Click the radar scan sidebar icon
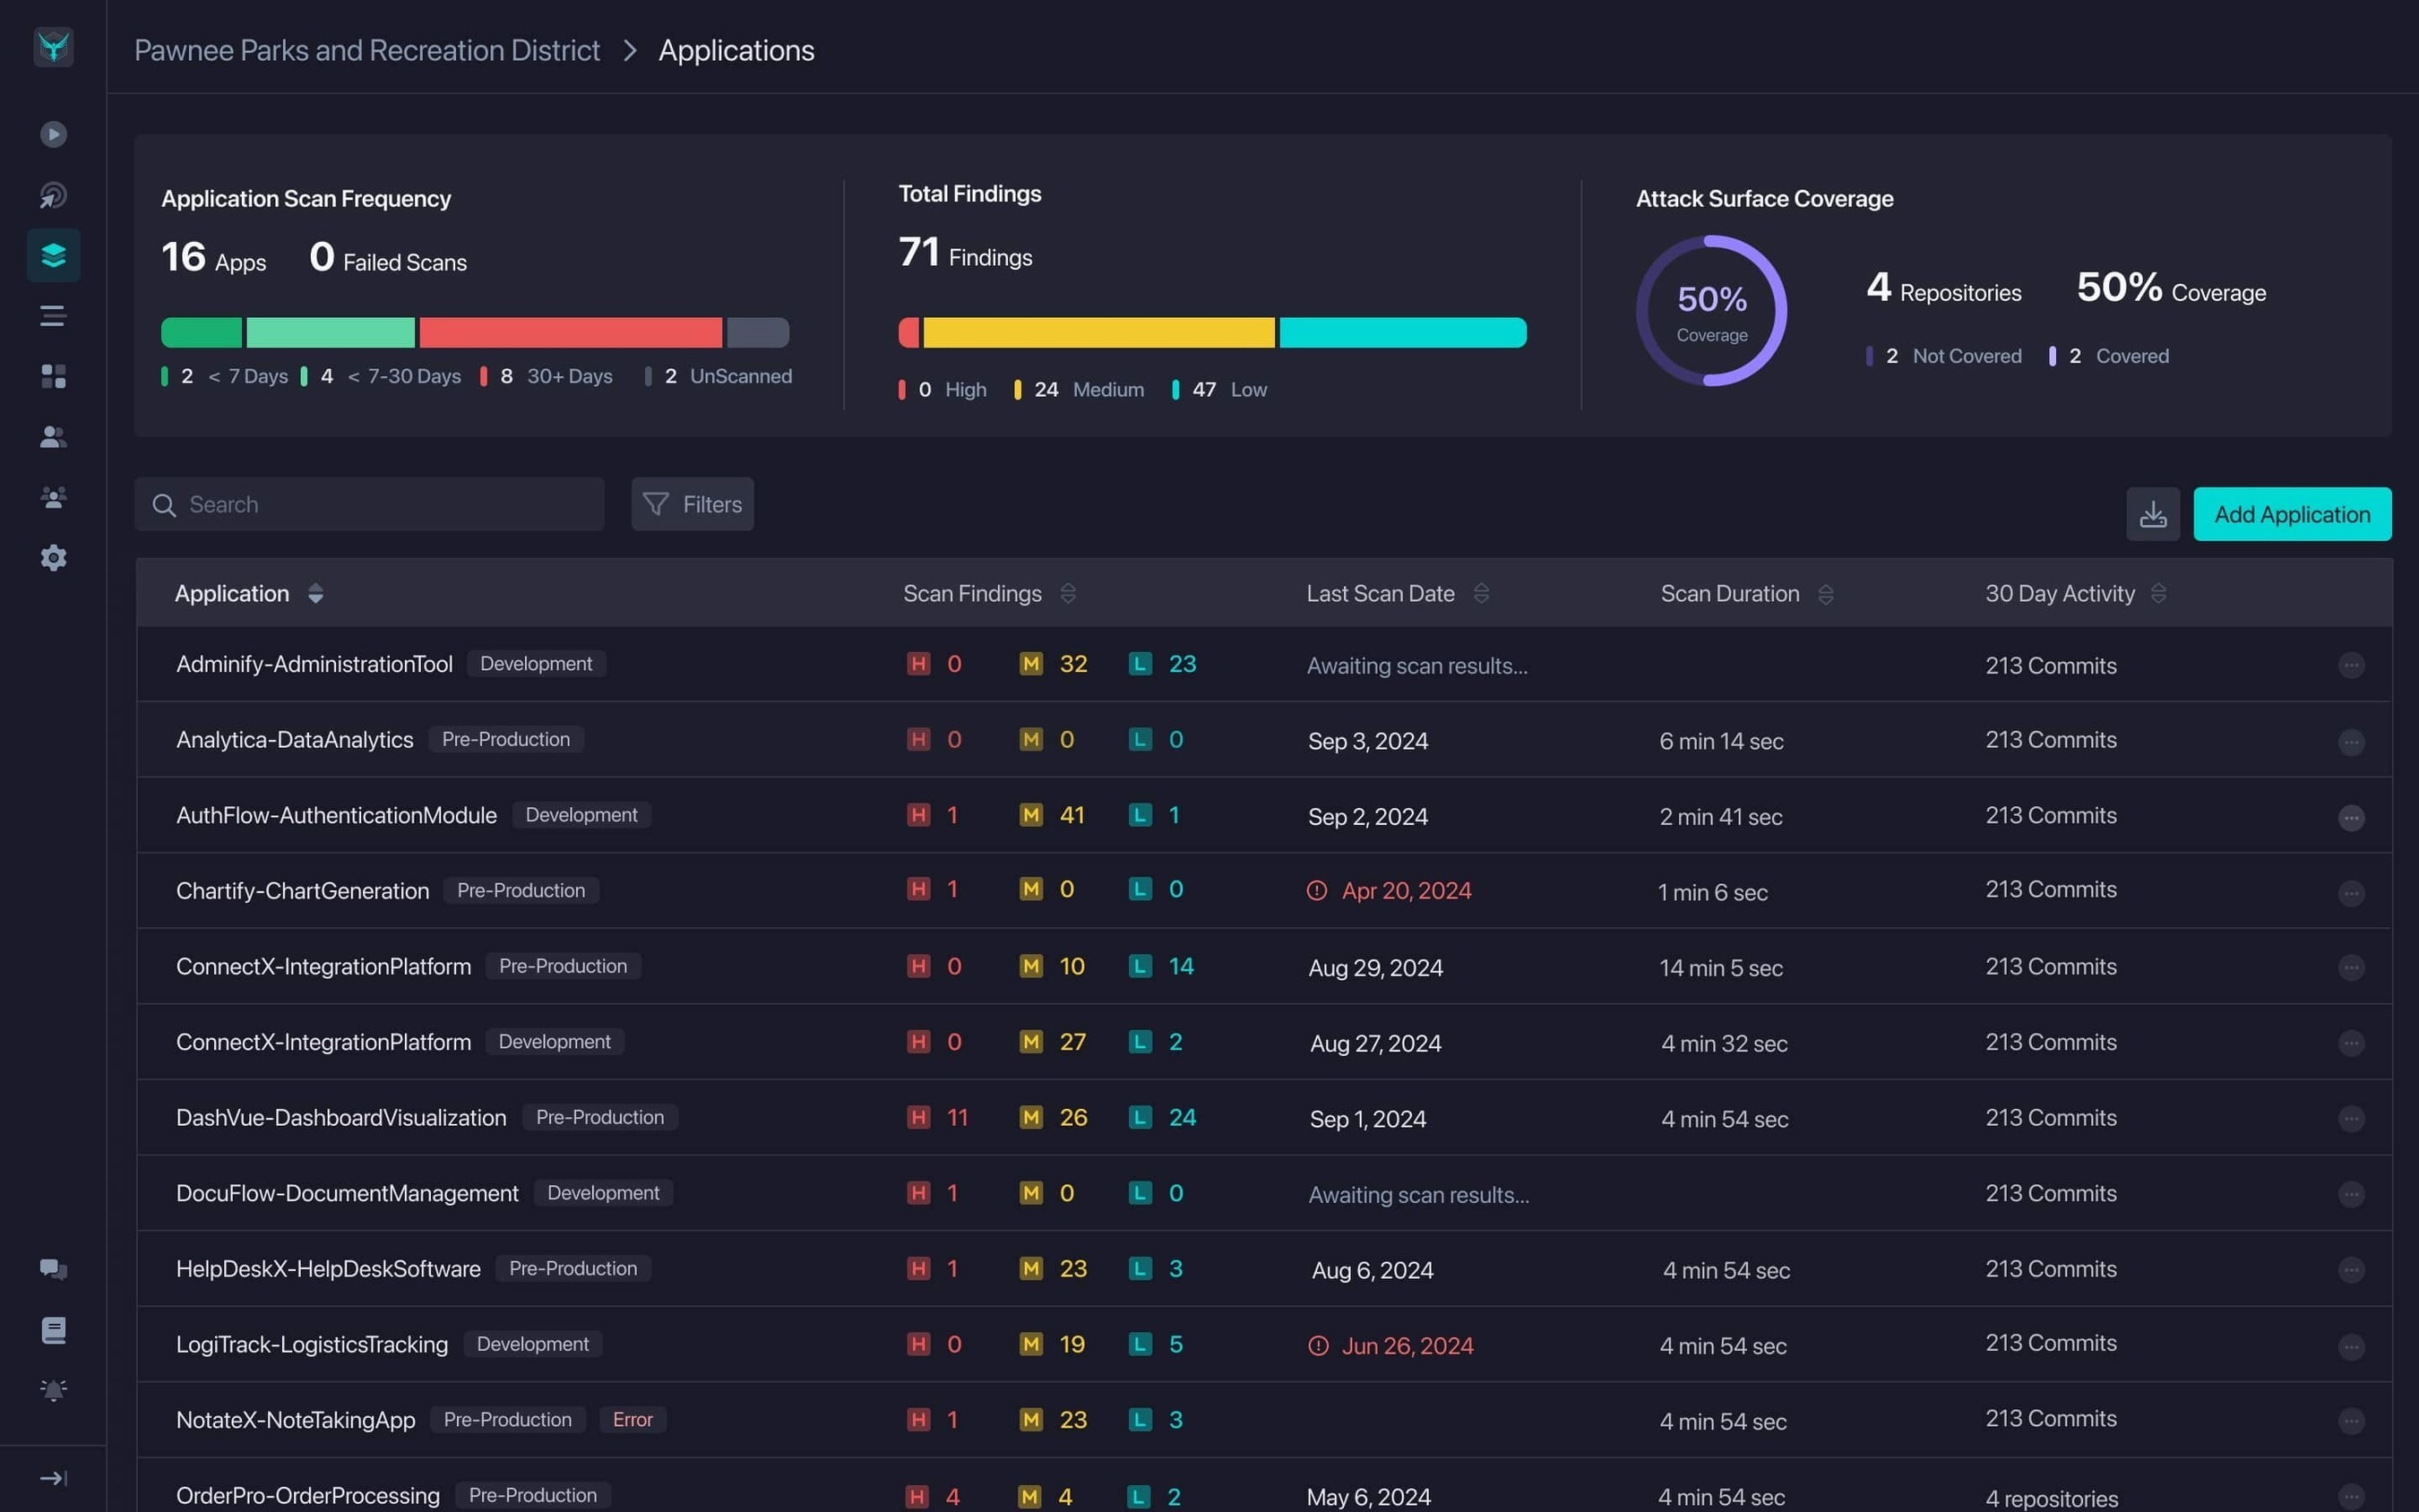 [x=53, y=195]
